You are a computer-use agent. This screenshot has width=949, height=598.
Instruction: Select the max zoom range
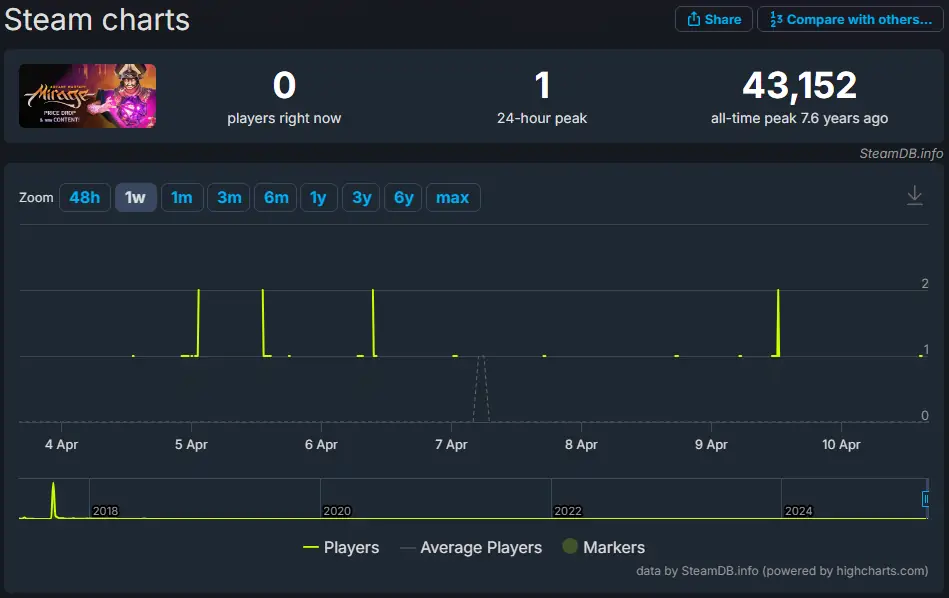click(x=452, y=197)
